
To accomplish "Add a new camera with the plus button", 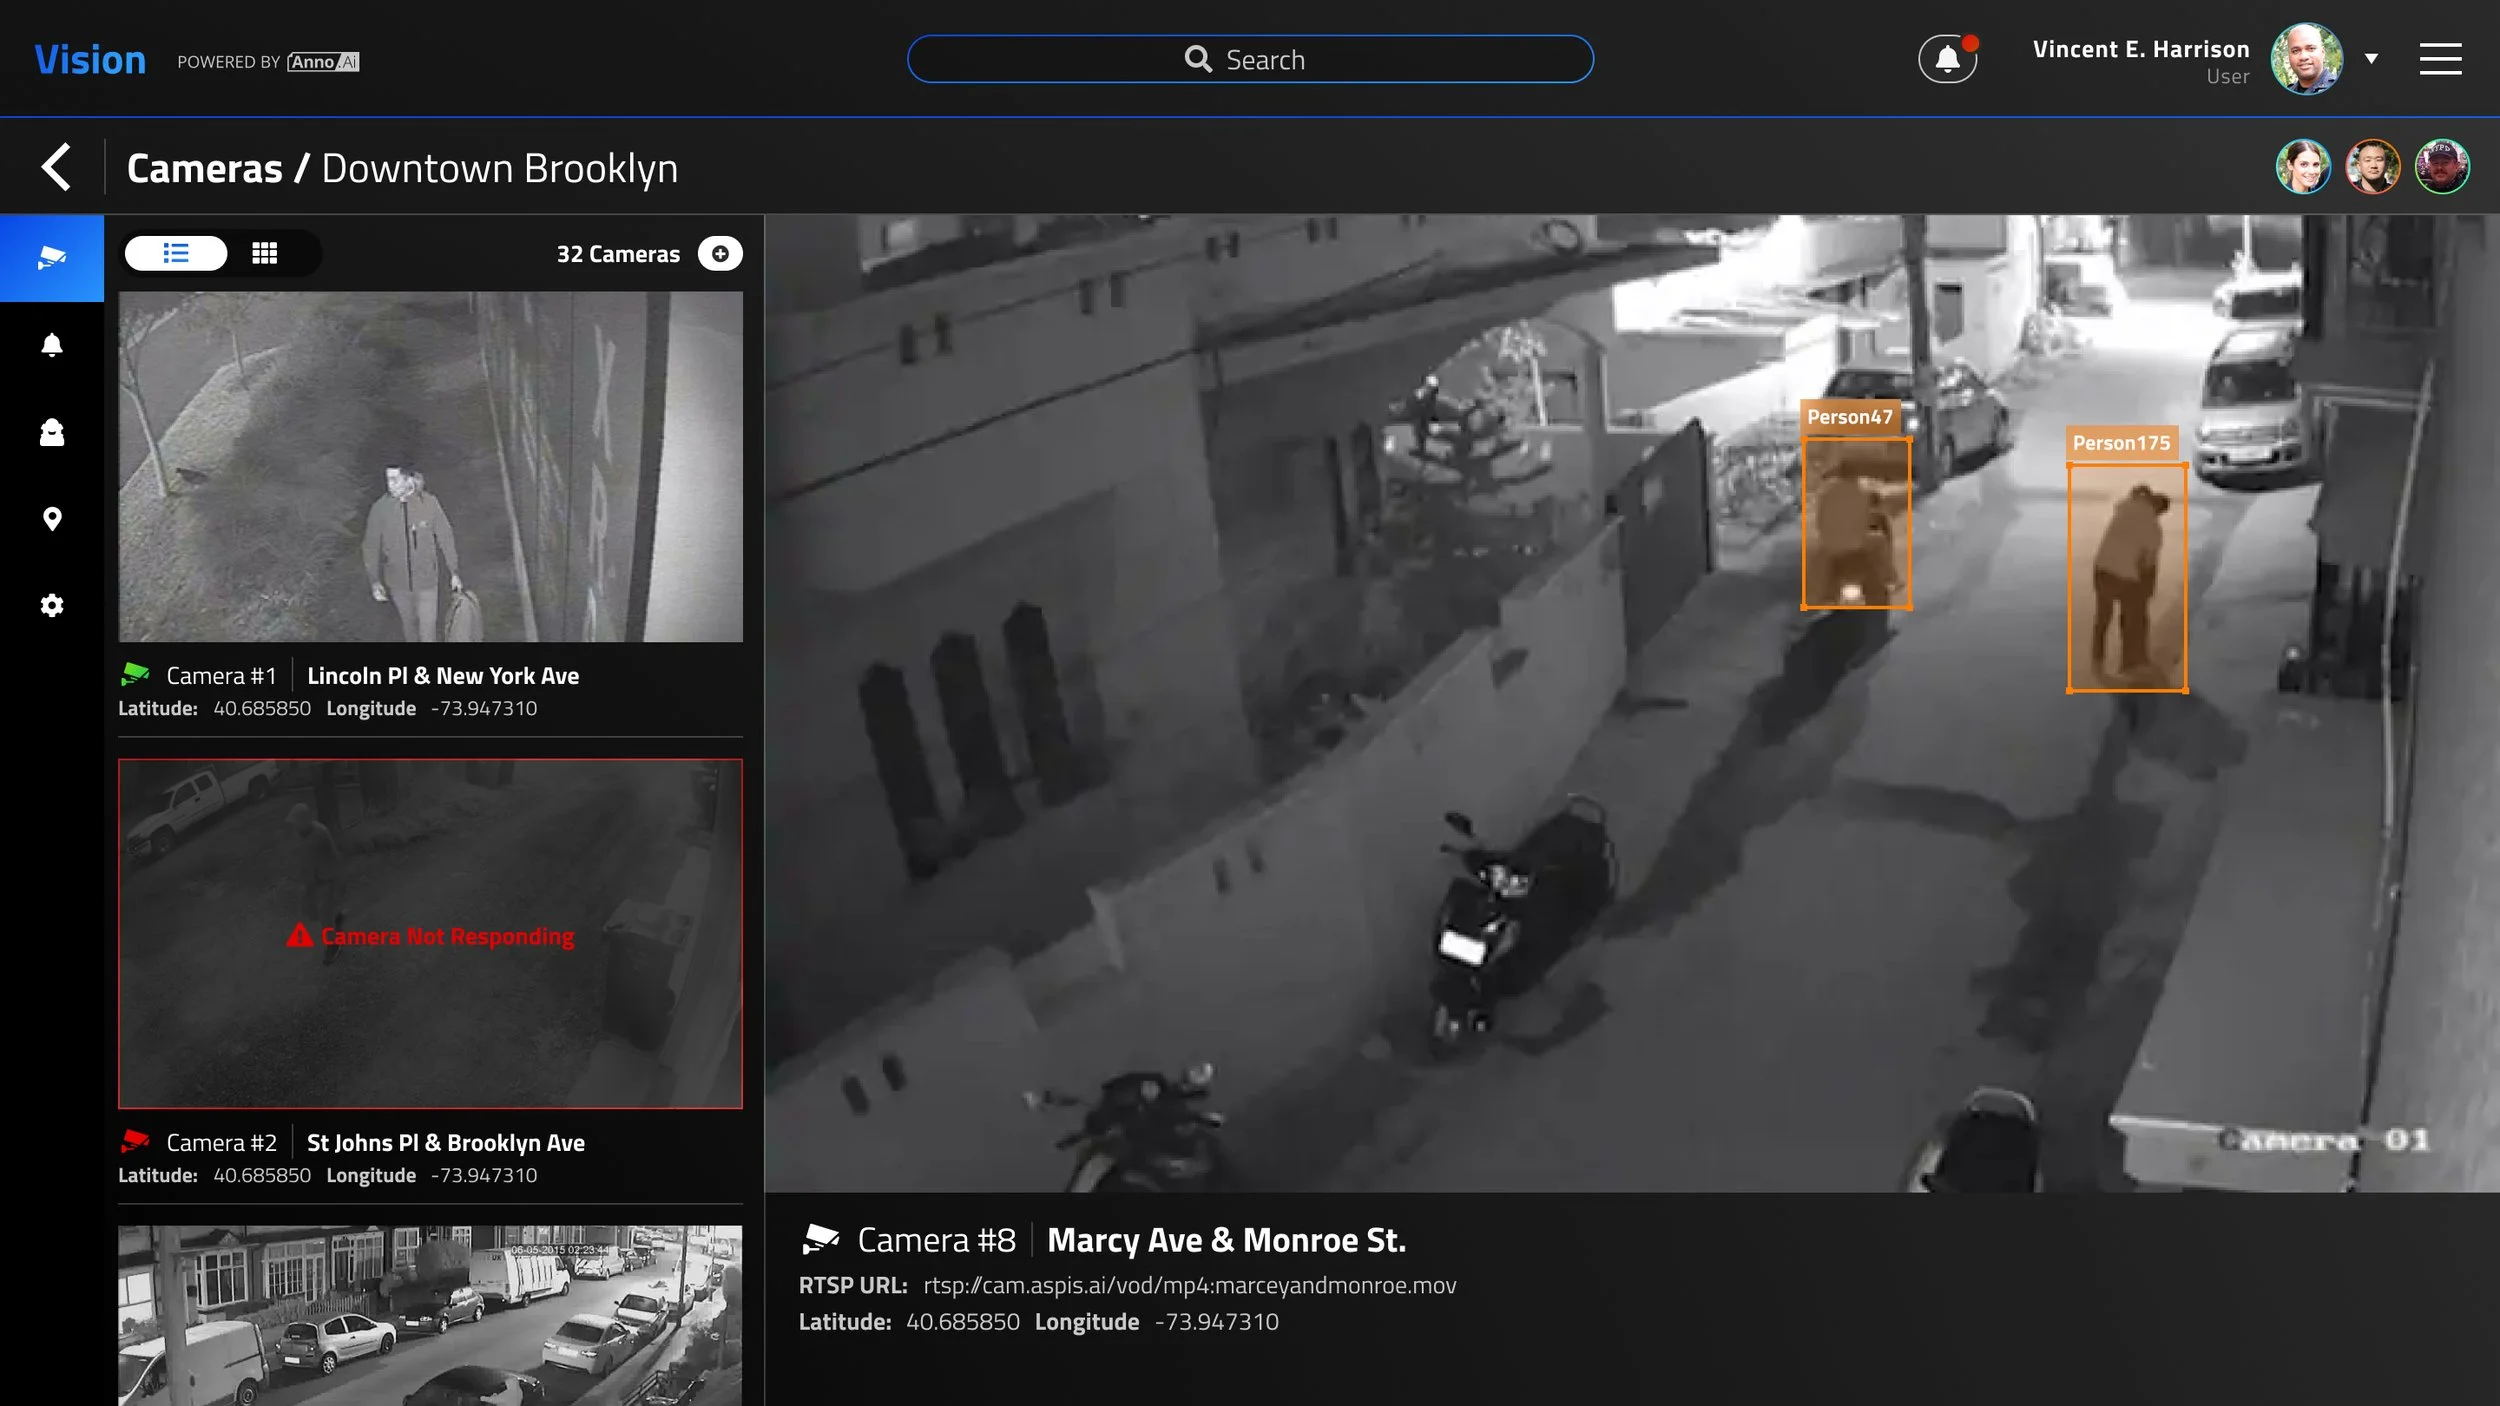I will [x=720, y=253].
